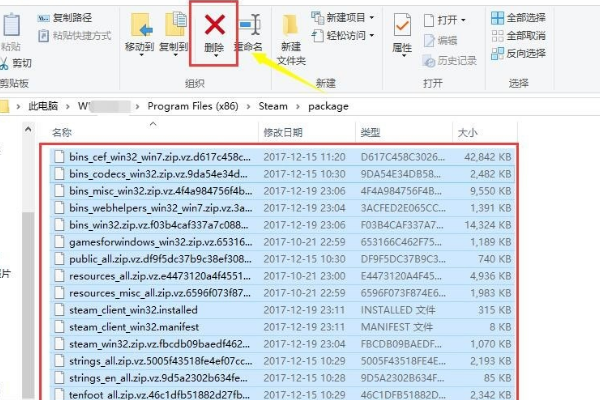Image resolution: width=600 pixels, height=400 pixels.
Task: Click the Cut scissors item
Action: pyautogui.click(x=16, y=63)
